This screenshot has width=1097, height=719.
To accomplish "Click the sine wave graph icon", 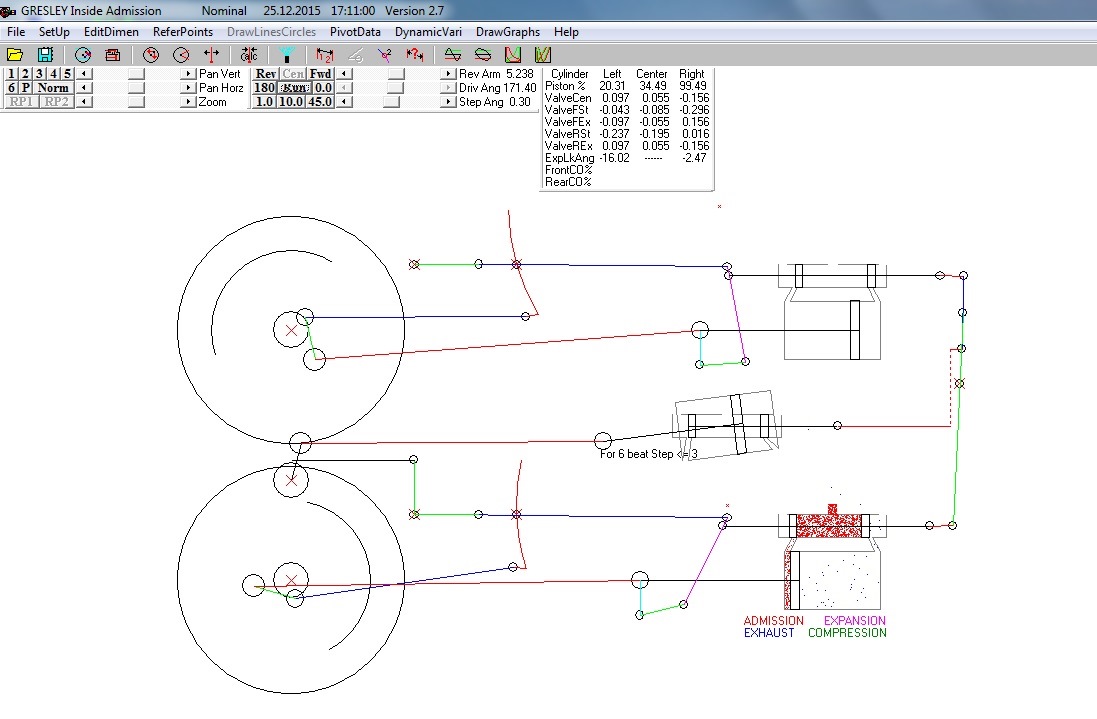I will [x=453, y=55].
